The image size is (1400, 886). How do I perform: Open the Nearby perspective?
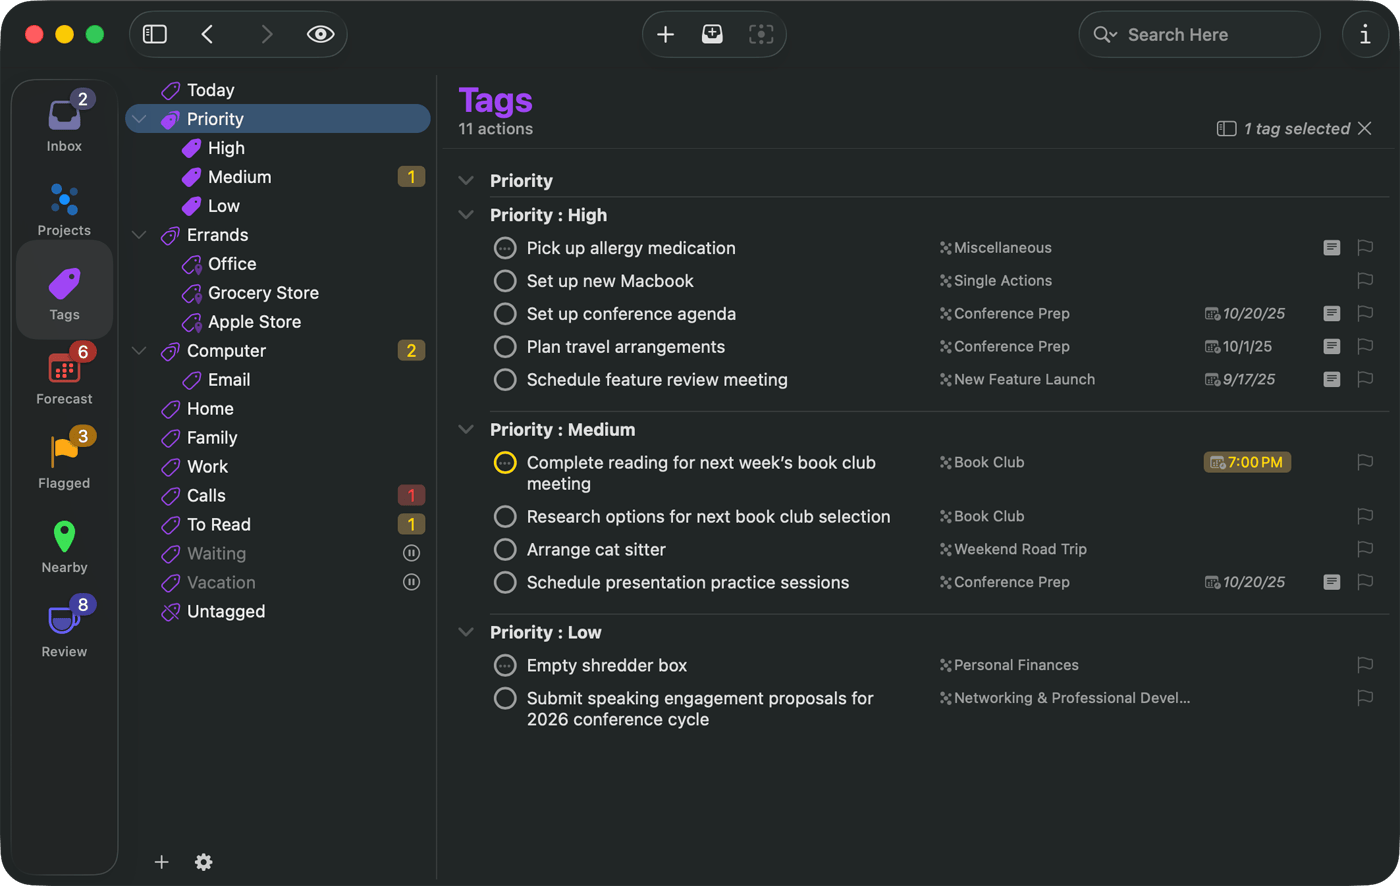[x=64, y=544]
